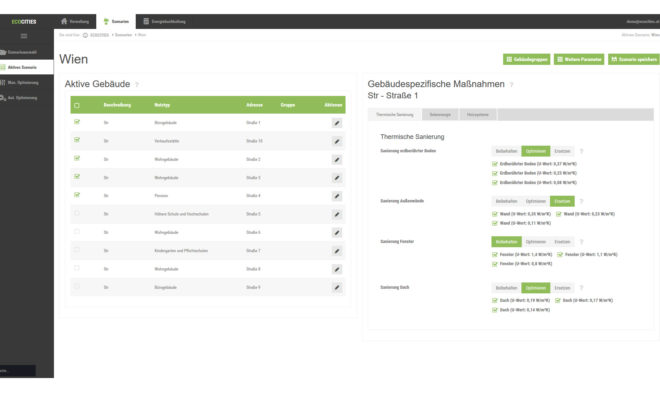Viewport: 660px width, 420px height.
Task: Toggle Erdberührter Boden U-Wert 0,27 checkbox
Action: coord(495,164)
